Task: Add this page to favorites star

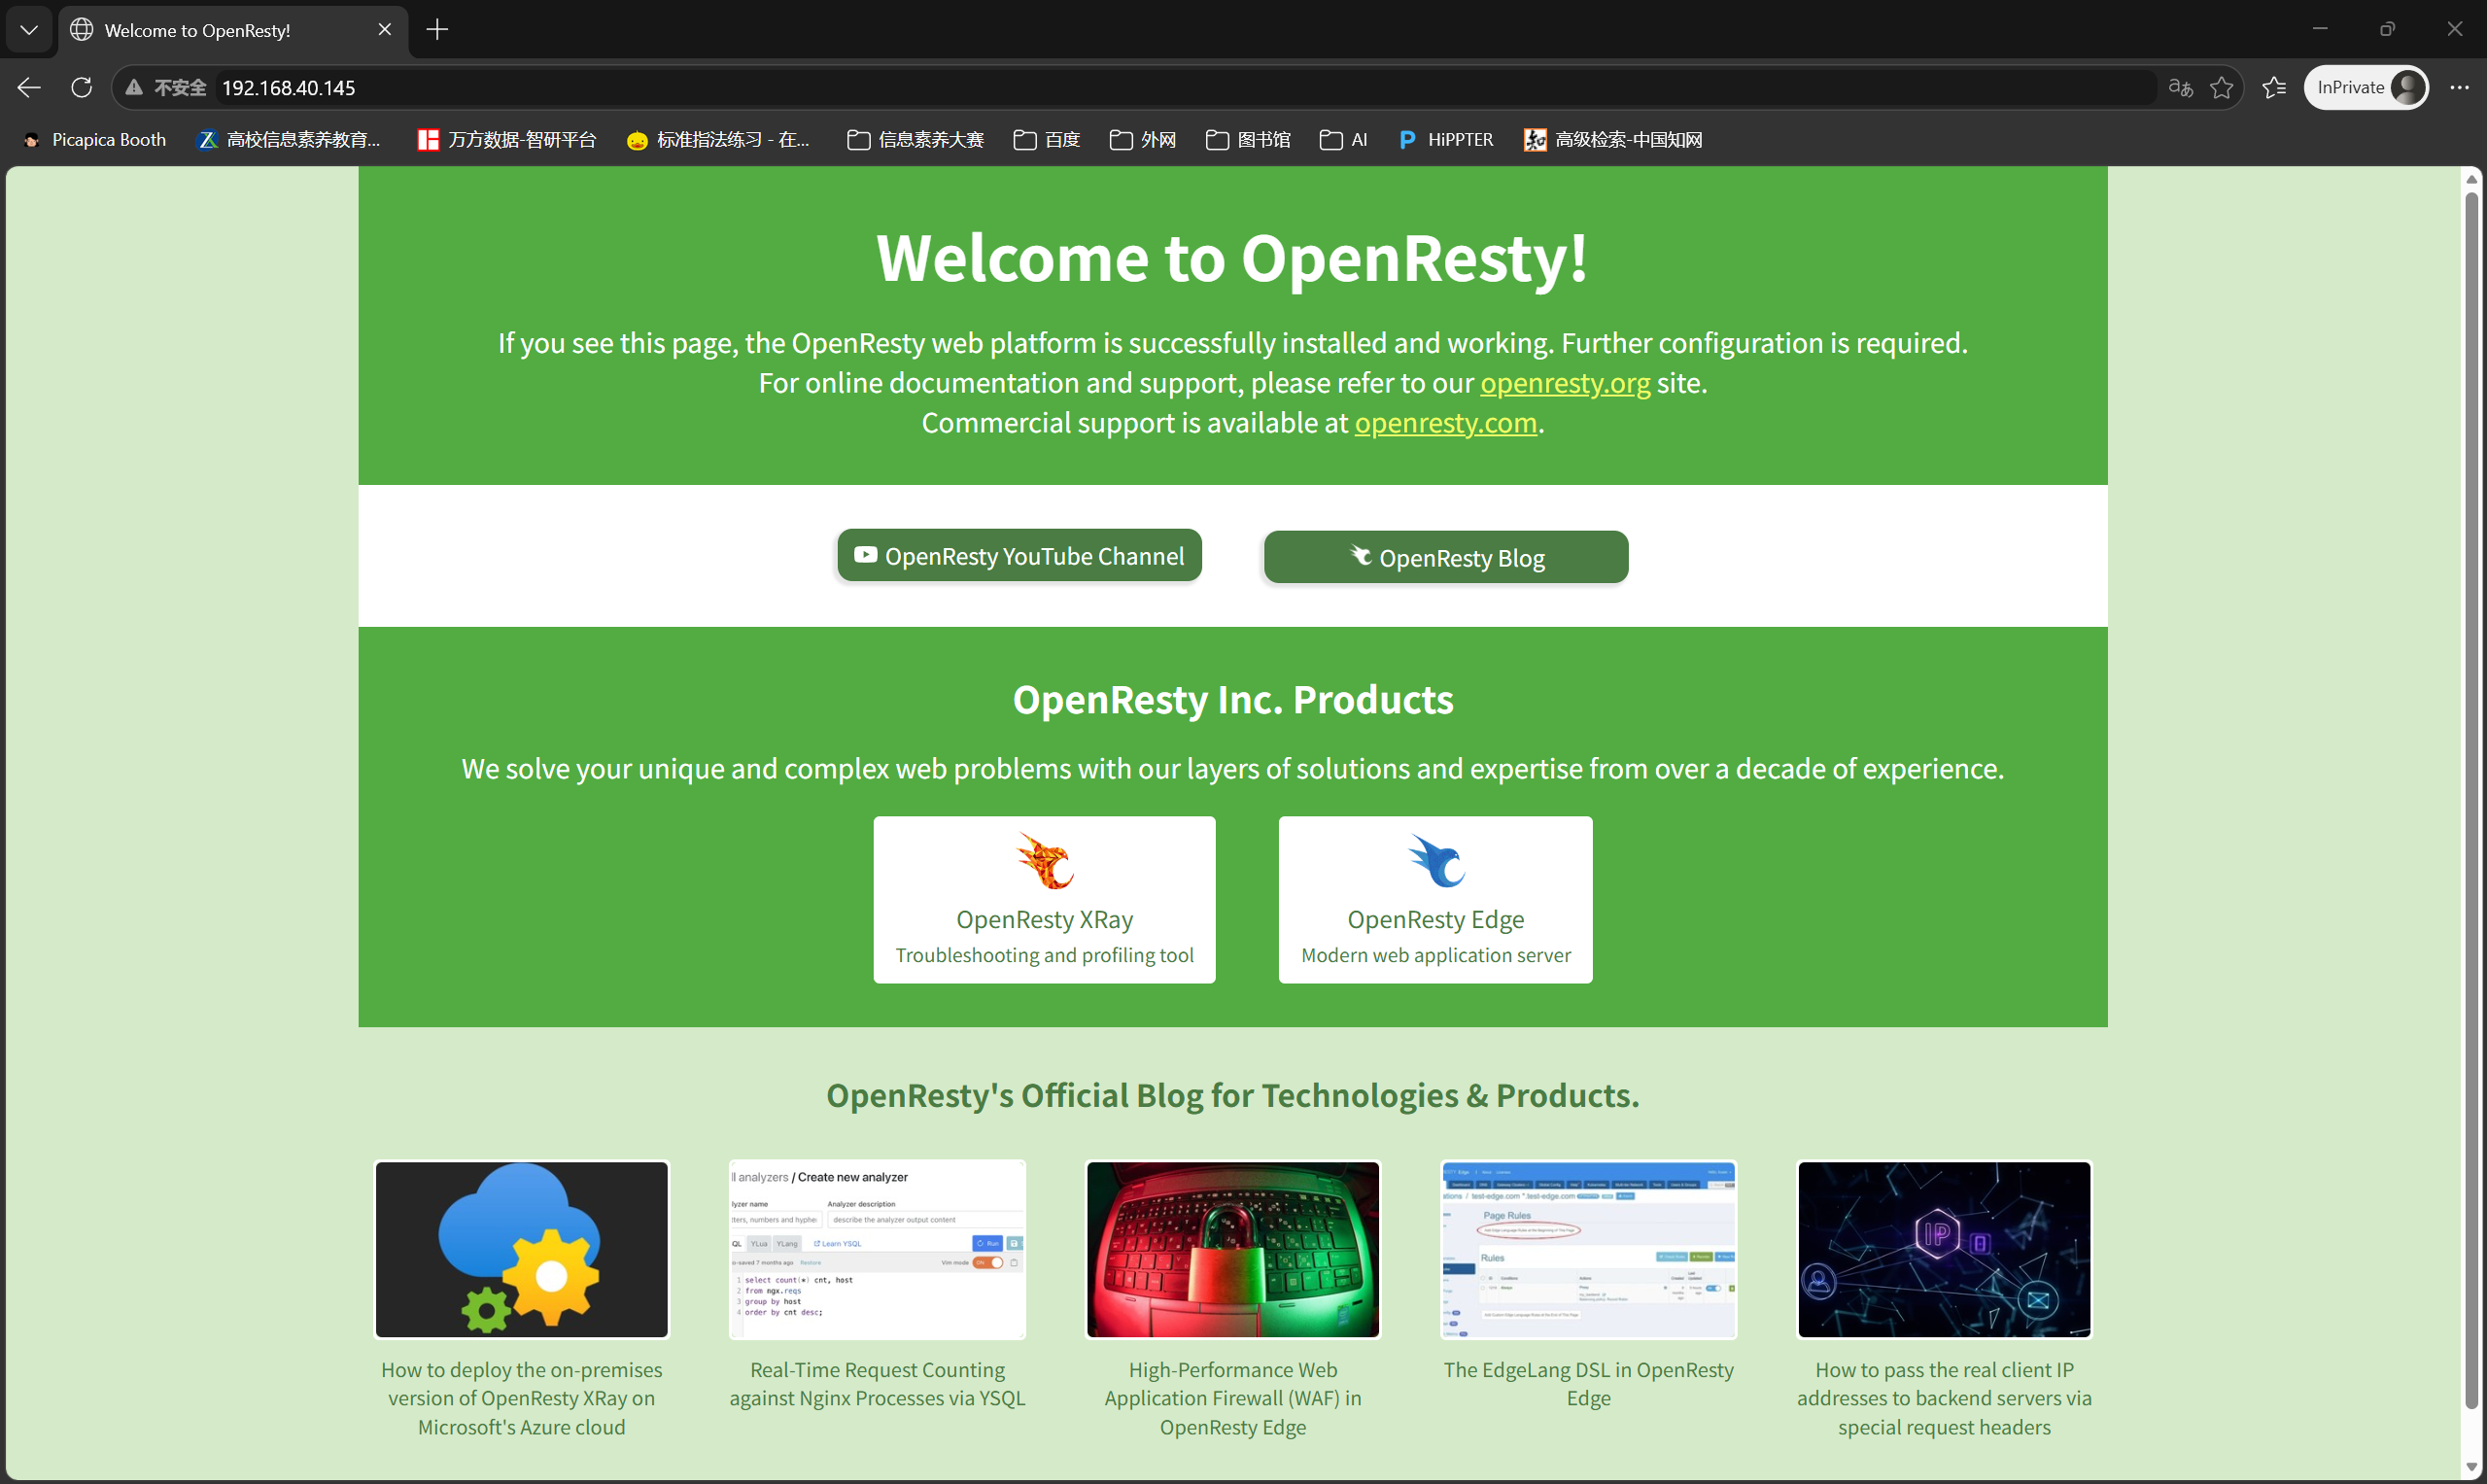Action: 2222,88
